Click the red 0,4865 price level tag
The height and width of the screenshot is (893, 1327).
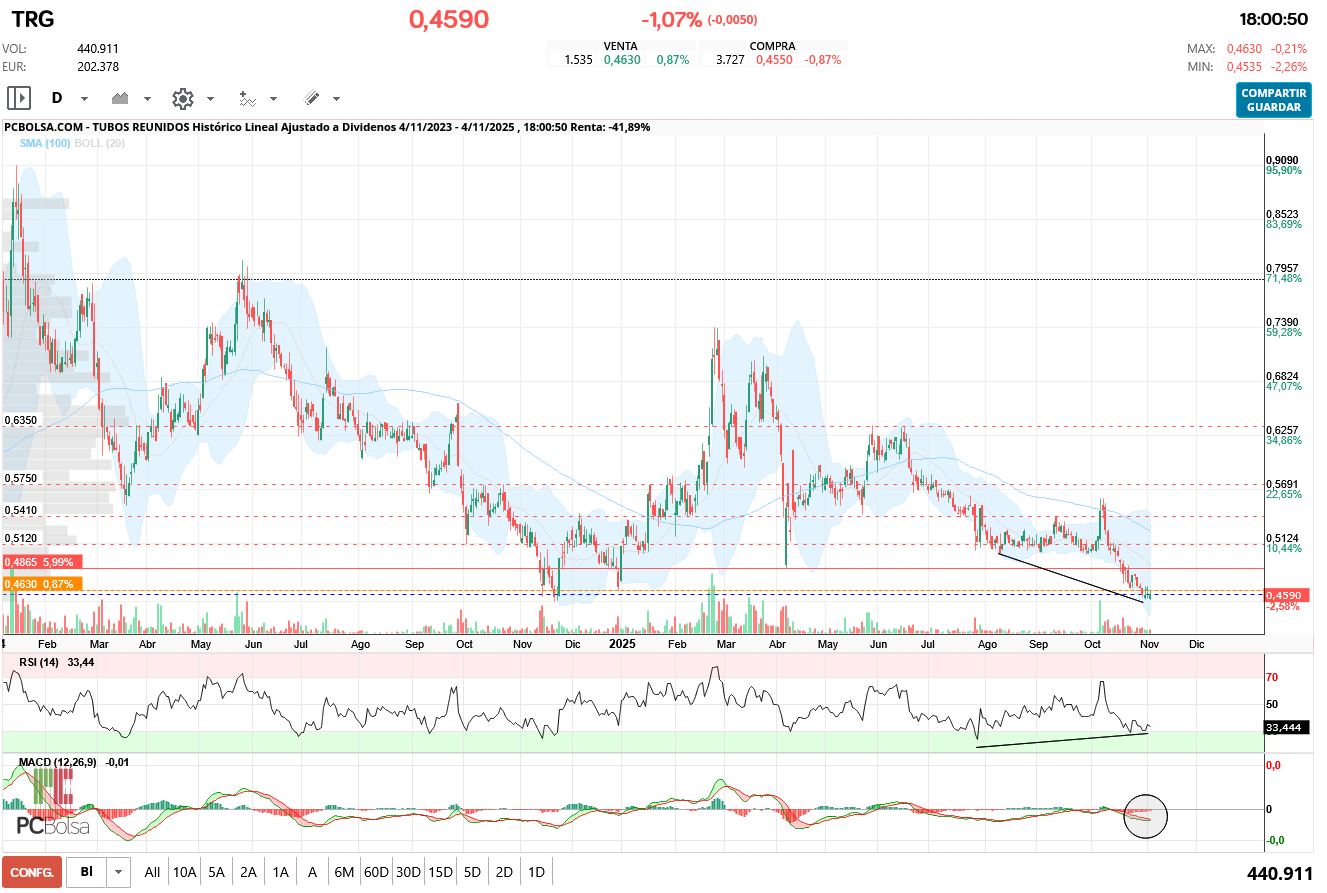[42, 562]
